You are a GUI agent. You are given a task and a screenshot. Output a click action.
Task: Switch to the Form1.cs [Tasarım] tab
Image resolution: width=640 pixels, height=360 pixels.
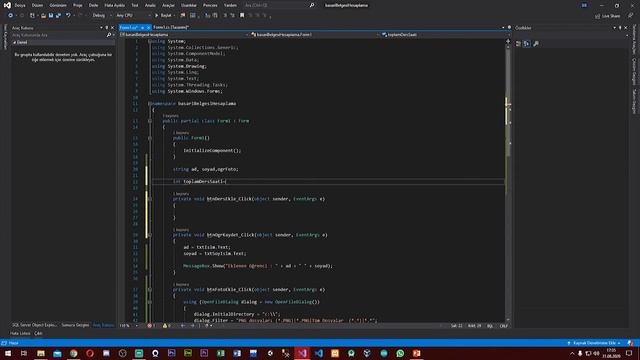click(x=171, y=27)
